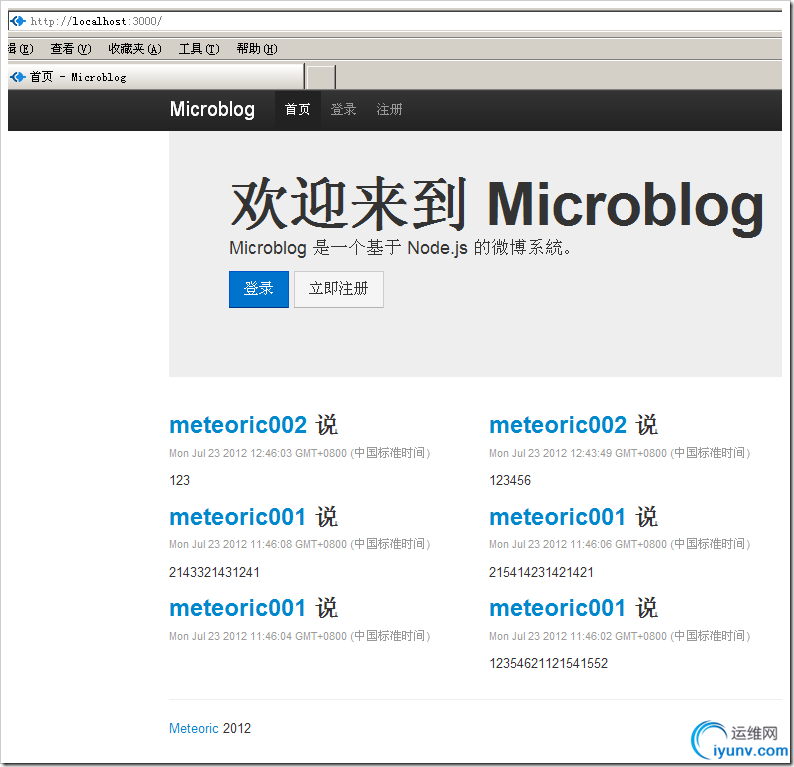The width and height of the screenshot is (794, 767).
Task: Click the timestamp 11:46:06 GMT+0800
Action: click(x=620, y=544)
